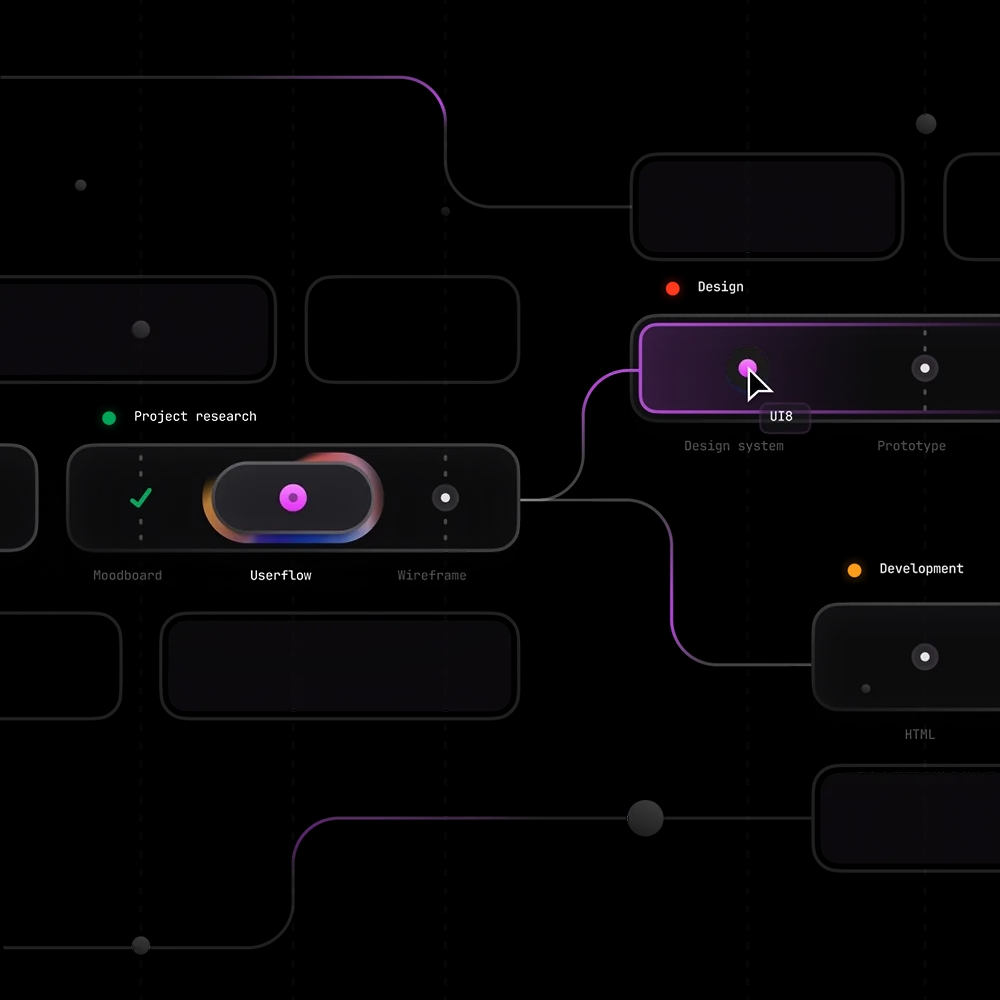
Task: Select the Userflow pink status icon
Action: (x=292, y=497)
